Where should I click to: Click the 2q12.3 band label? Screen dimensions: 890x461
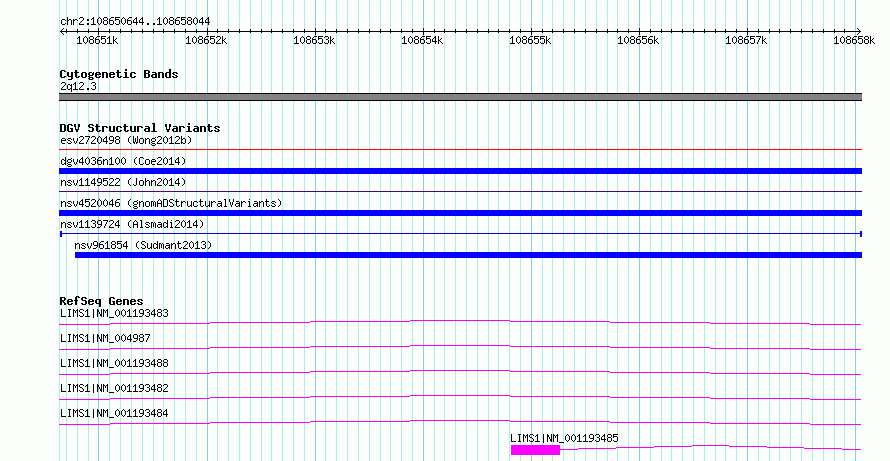point(78,87)
